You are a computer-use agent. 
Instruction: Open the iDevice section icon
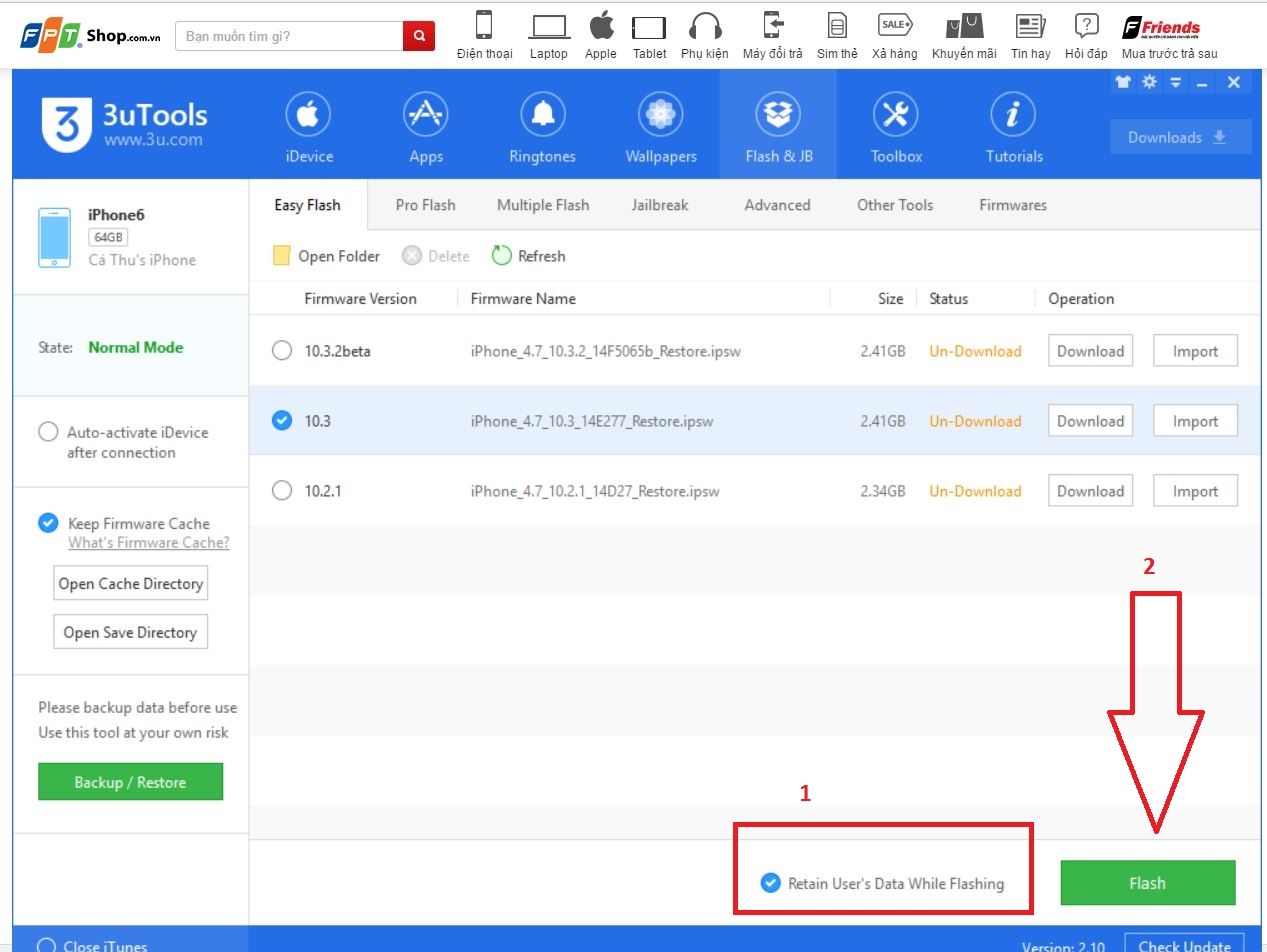(x=308, y=116)
